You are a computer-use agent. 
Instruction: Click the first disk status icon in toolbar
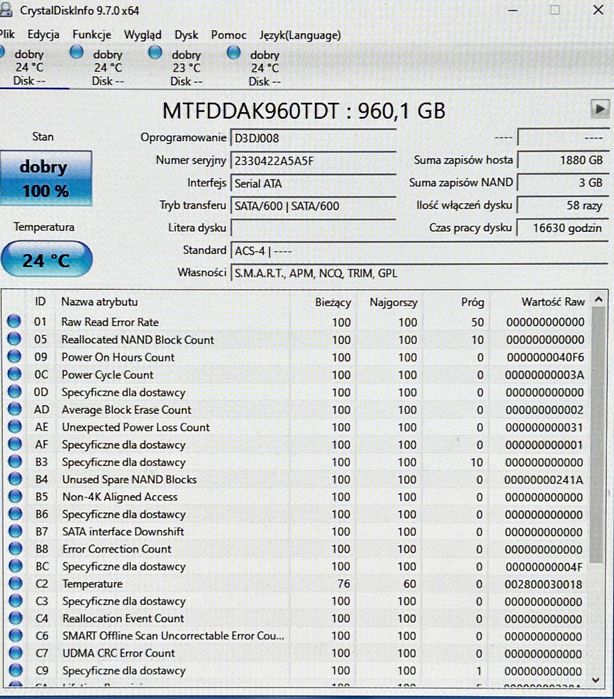pyautogui.click(x=1, y=53)
